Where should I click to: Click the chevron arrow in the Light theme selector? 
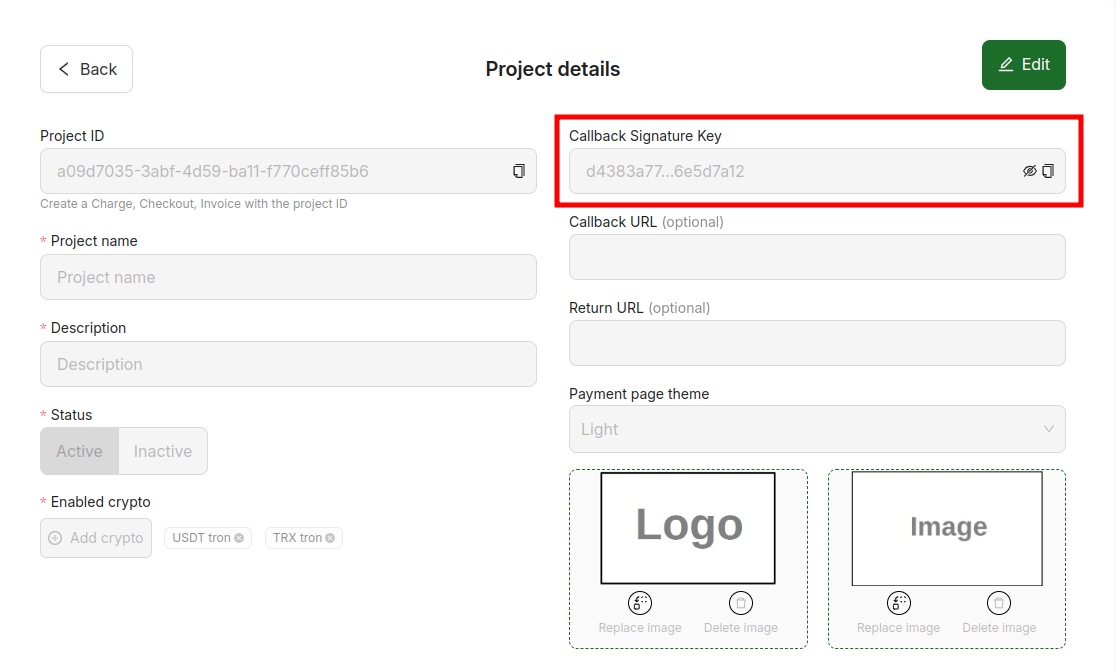(1048, 429)
